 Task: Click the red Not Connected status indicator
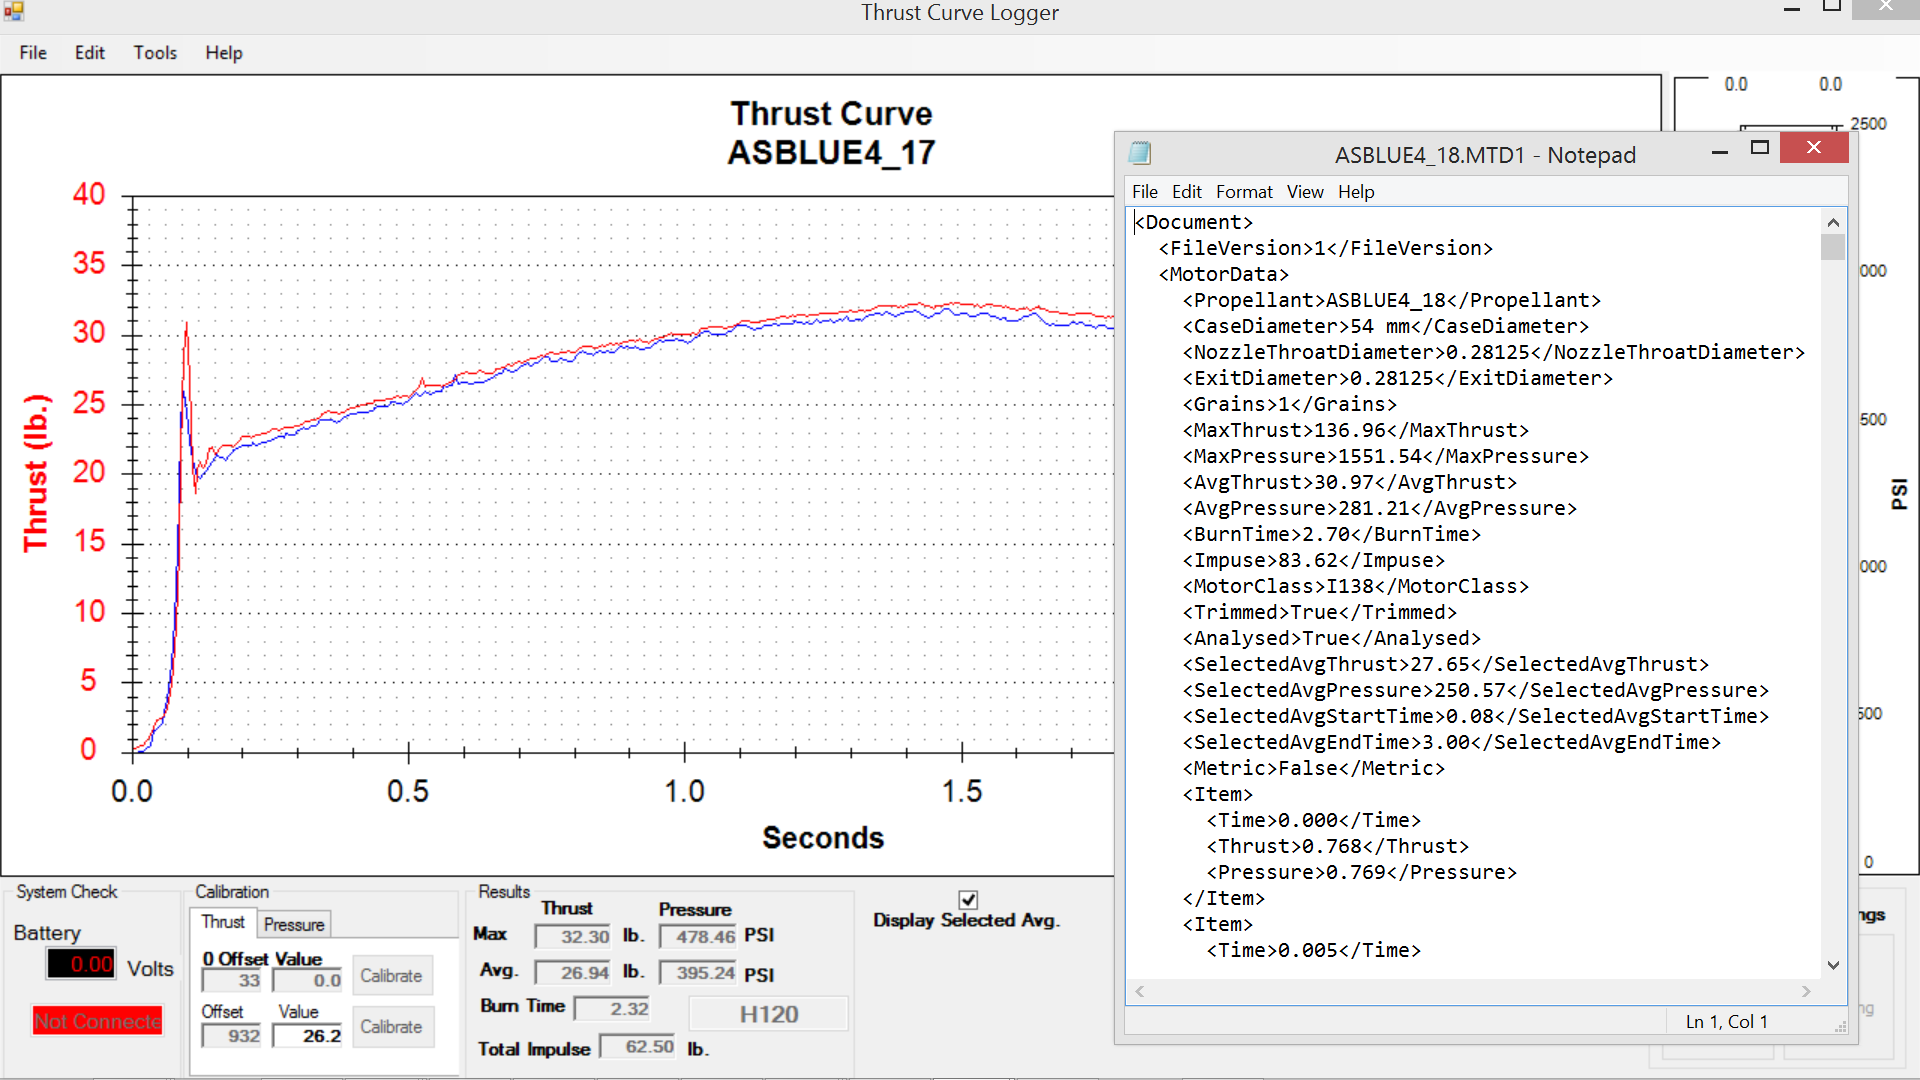click(97, 1021)
